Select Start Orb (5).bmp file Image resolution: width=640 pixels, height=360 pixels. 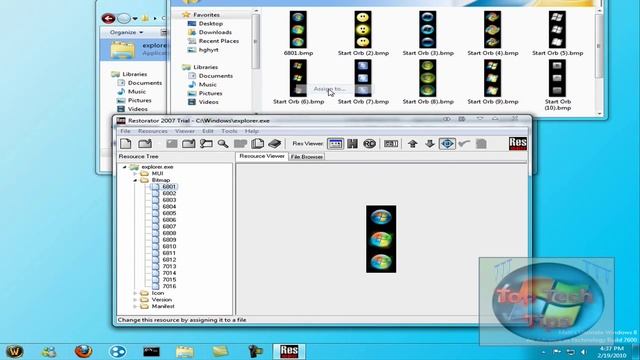coord(558,33)
